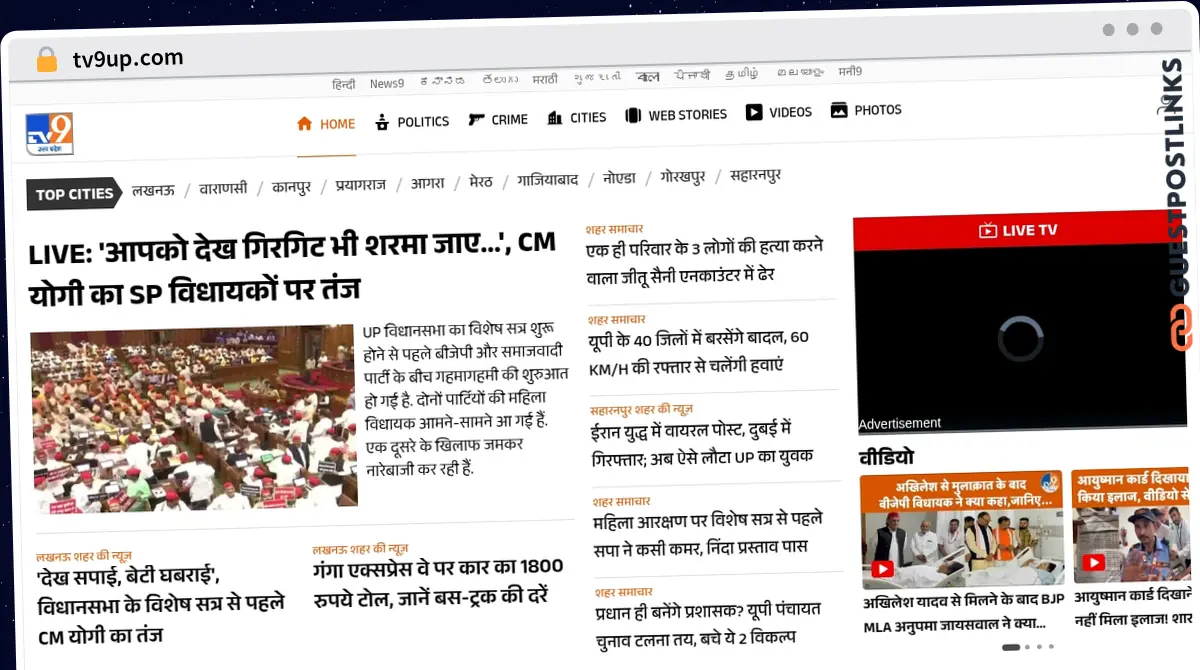Open the UP assembly session photo

(193, 419)
